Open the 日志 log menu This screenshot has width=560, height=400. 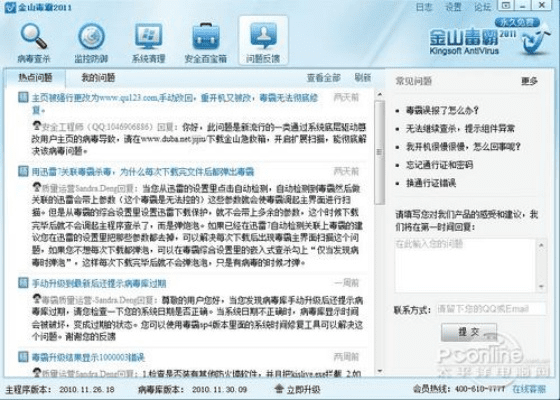point(424,7)
